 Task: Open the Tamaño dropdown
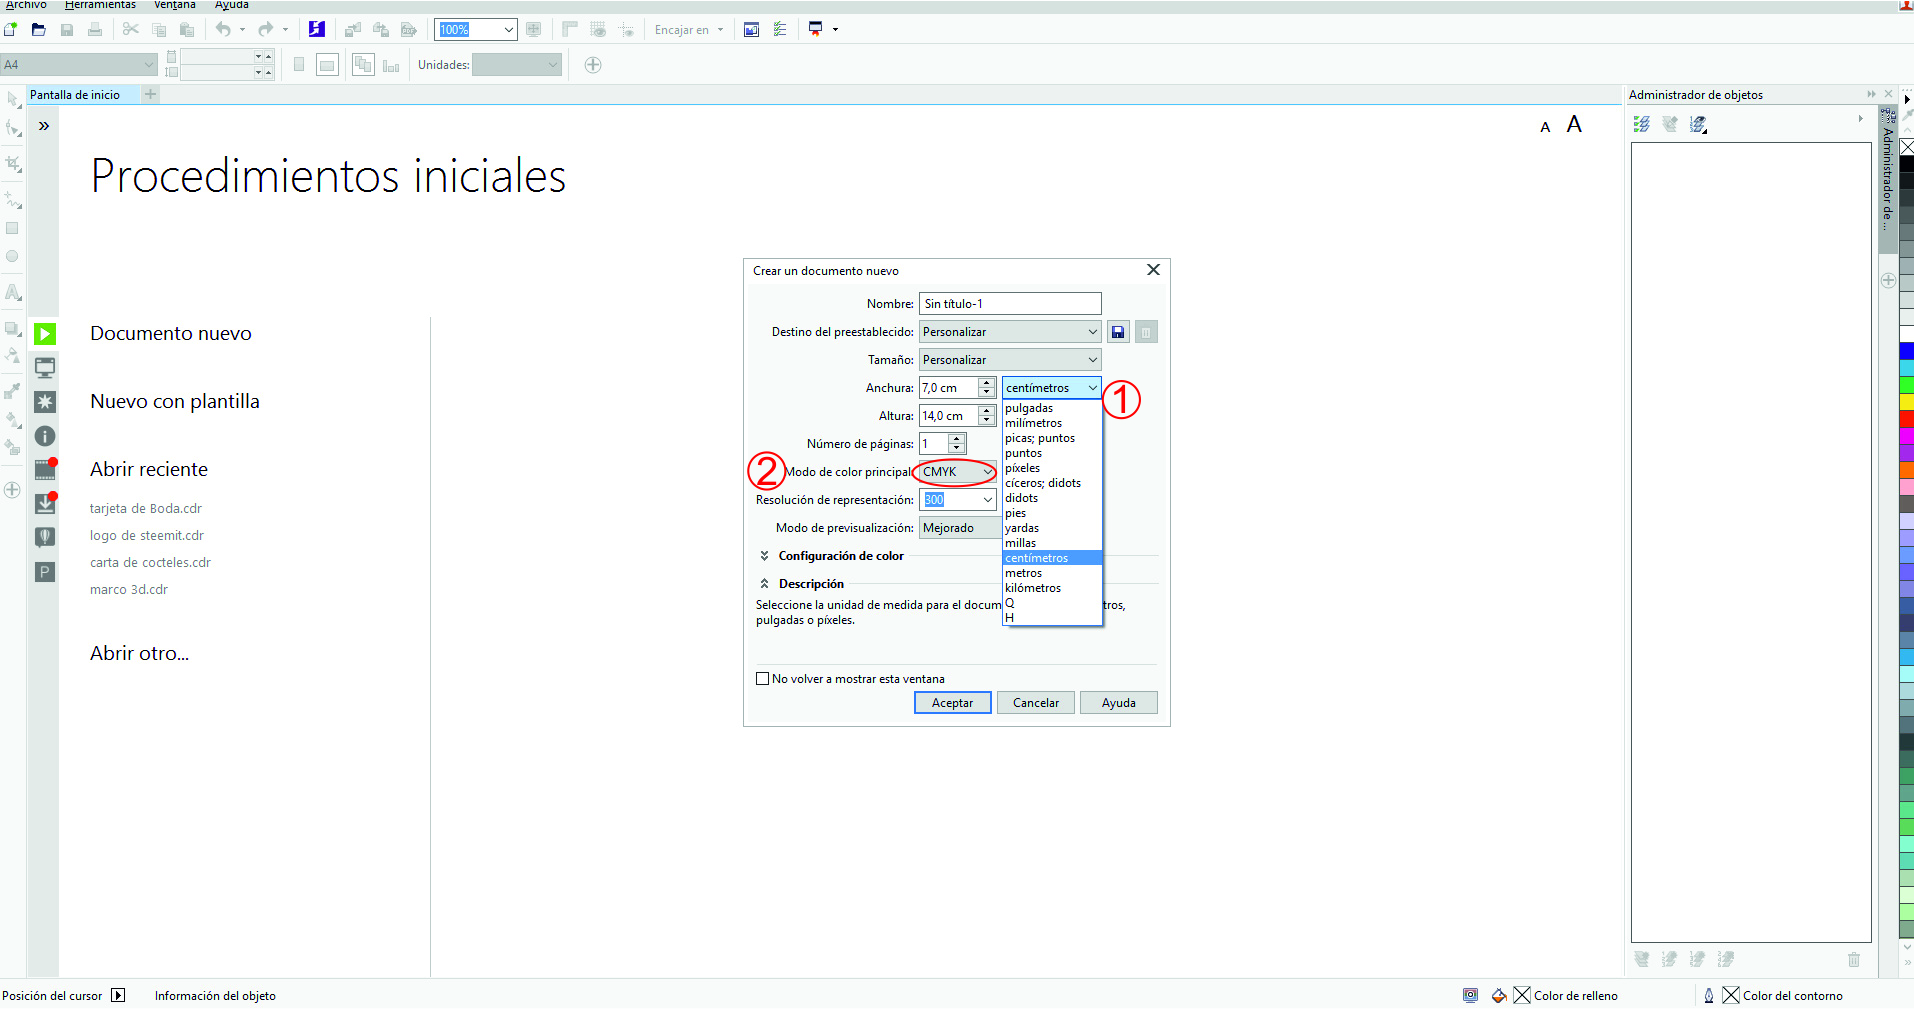(x=1010, y=360)
